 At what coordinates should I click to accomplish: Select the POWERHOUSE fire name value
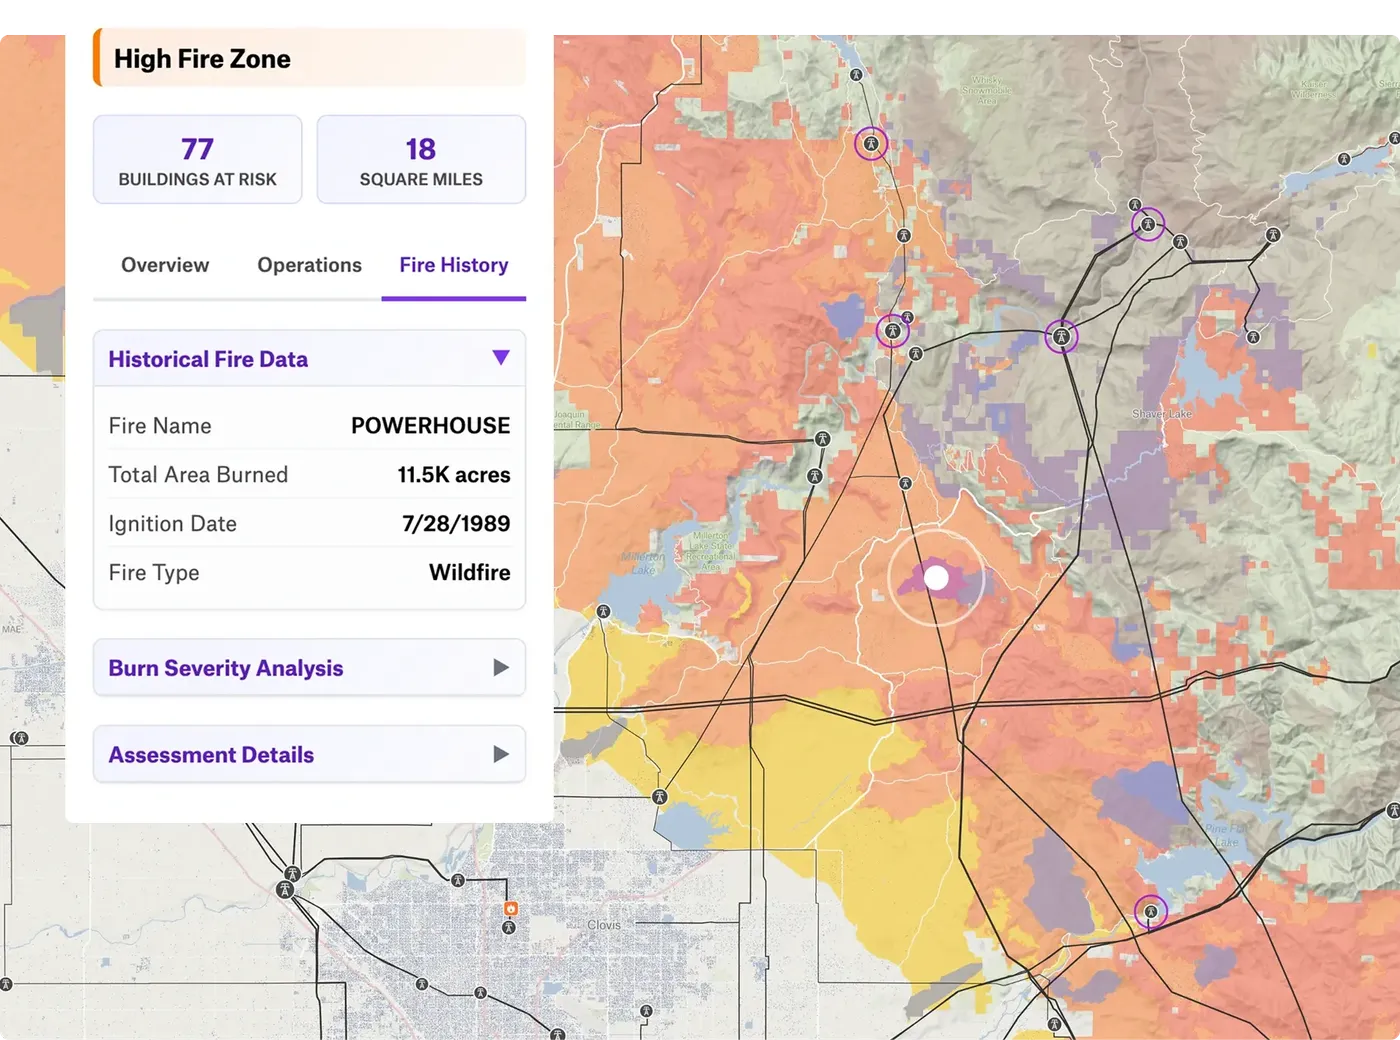tap(430, 426)
